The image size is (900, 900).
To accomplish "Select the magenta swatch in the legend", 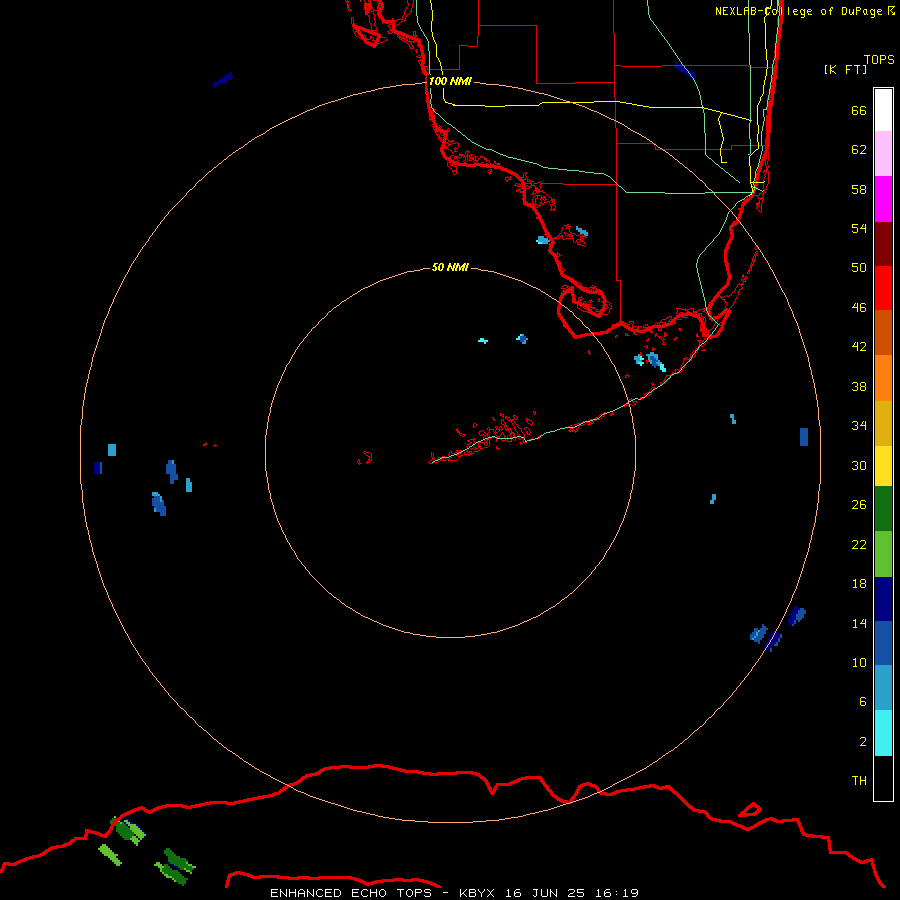I will click(883, 199).
